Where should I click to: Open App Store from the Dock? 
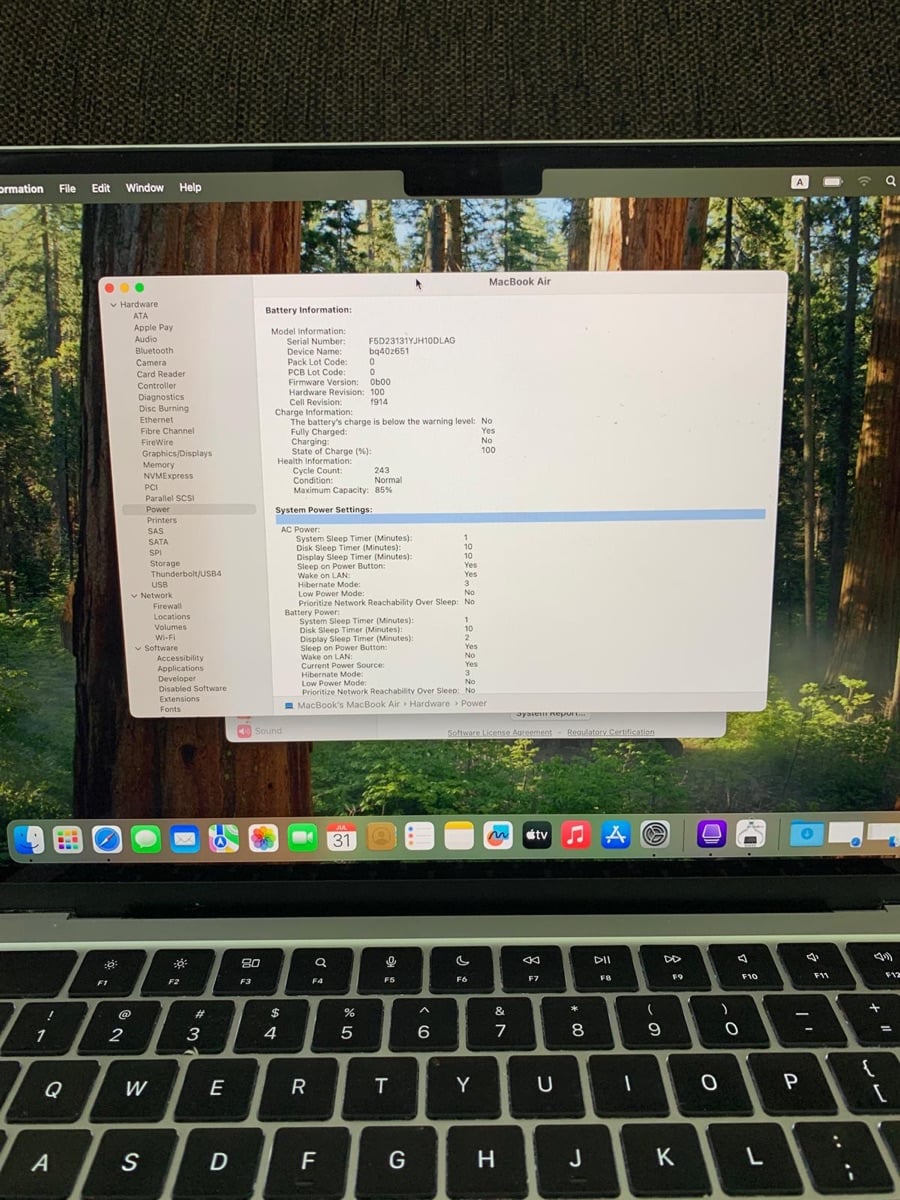[x=615, y=835]
